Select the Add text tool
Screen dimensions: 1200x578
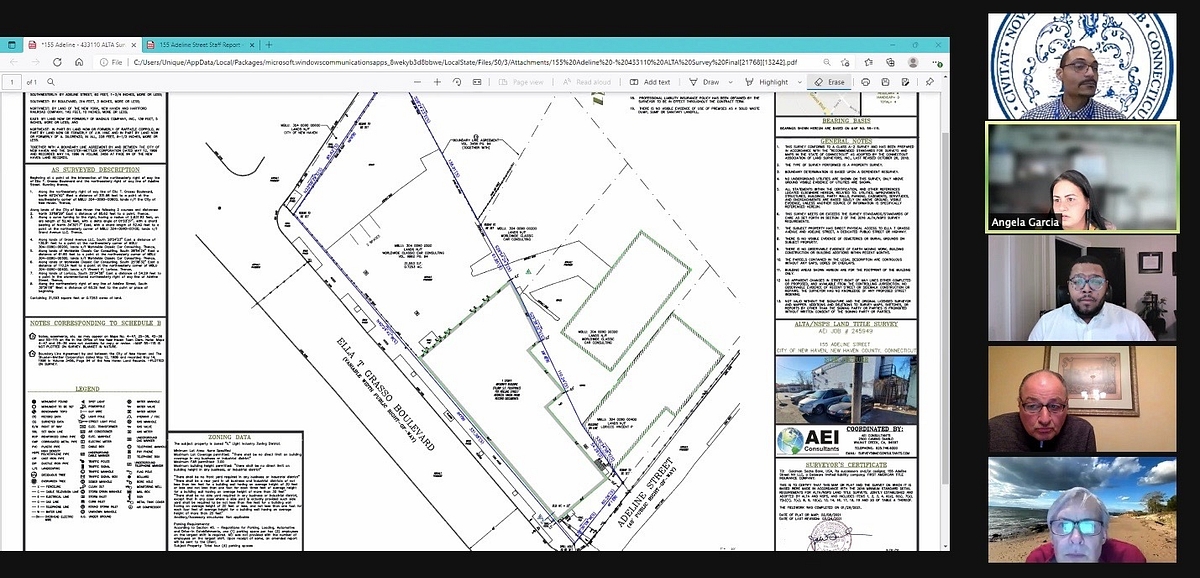point(651,82)
